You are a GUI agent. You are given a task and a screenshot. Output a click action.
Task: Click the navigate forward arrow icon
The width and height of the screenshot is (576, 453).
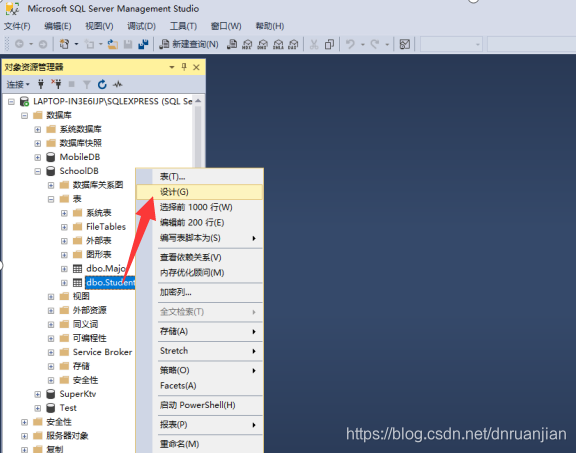click(43, 44)
